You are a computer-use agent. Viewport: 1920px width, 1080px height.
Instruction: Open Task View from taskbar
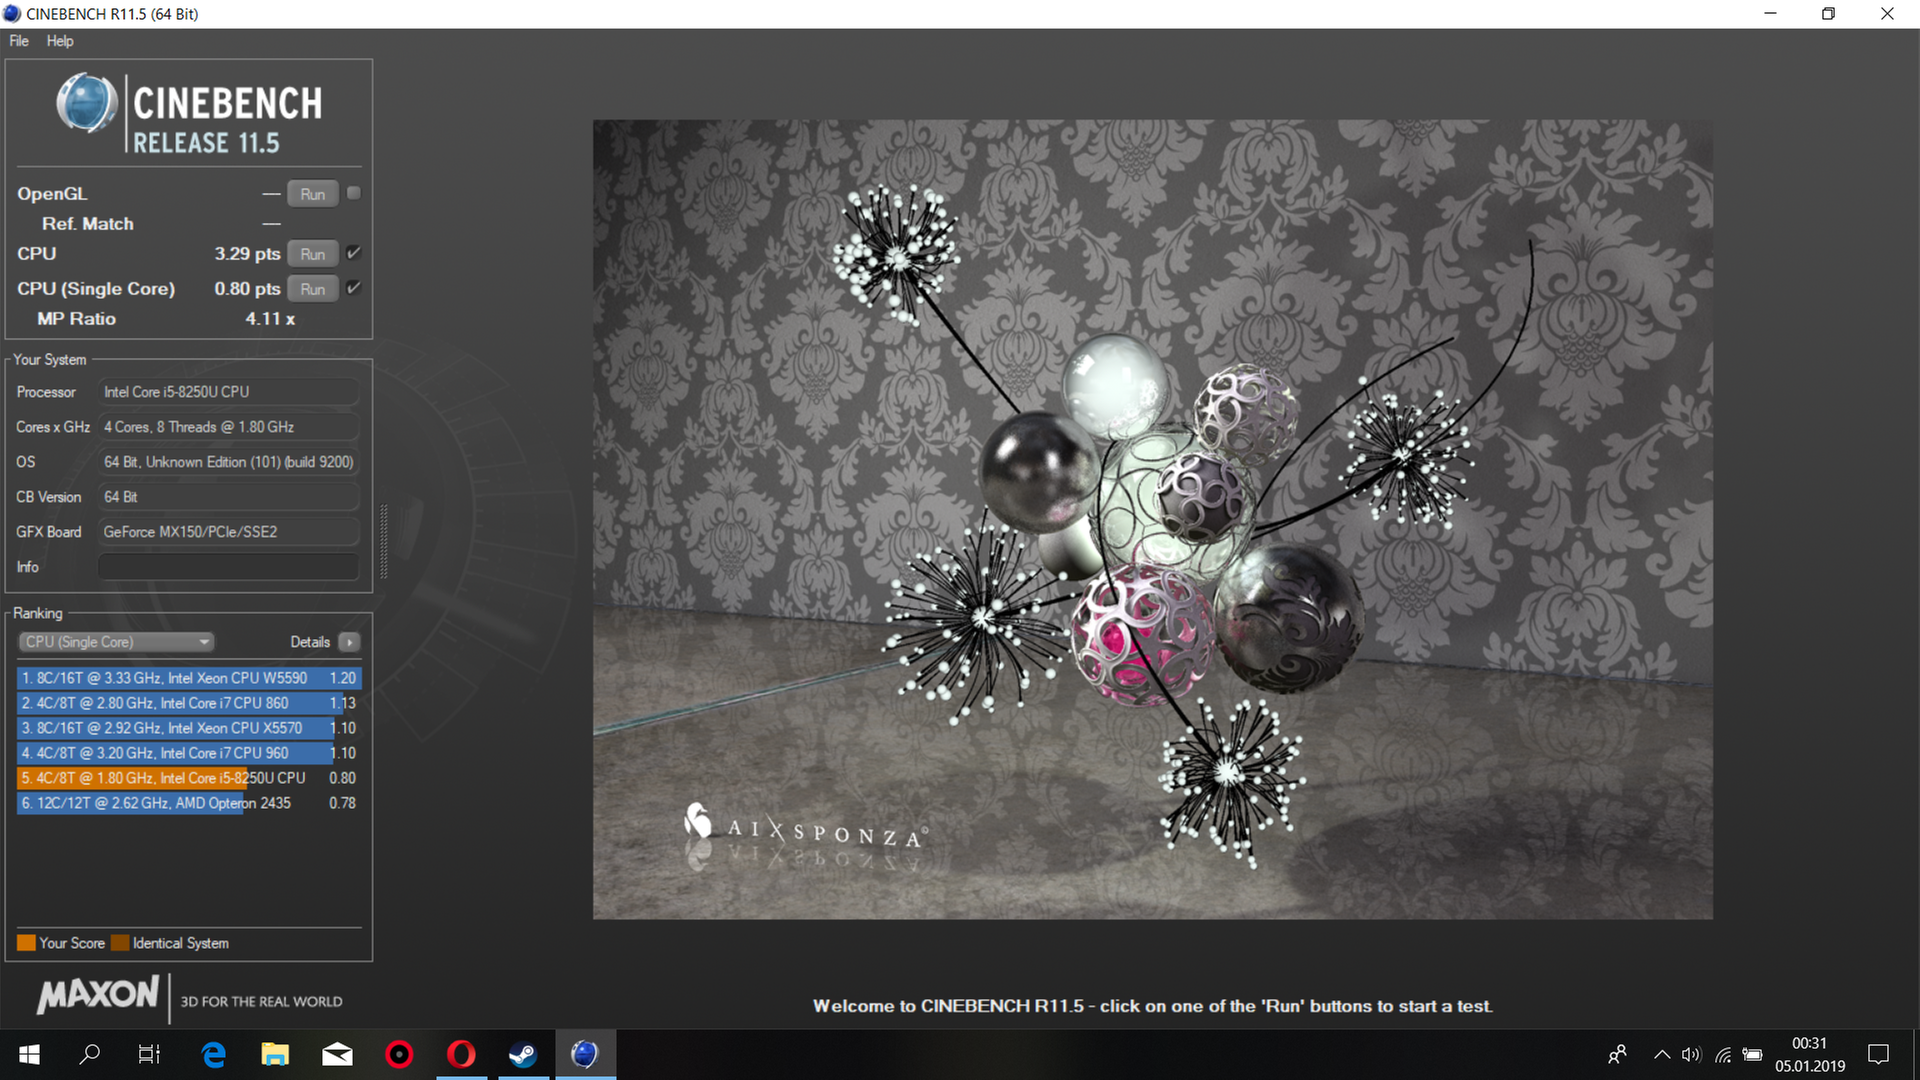149,1054
